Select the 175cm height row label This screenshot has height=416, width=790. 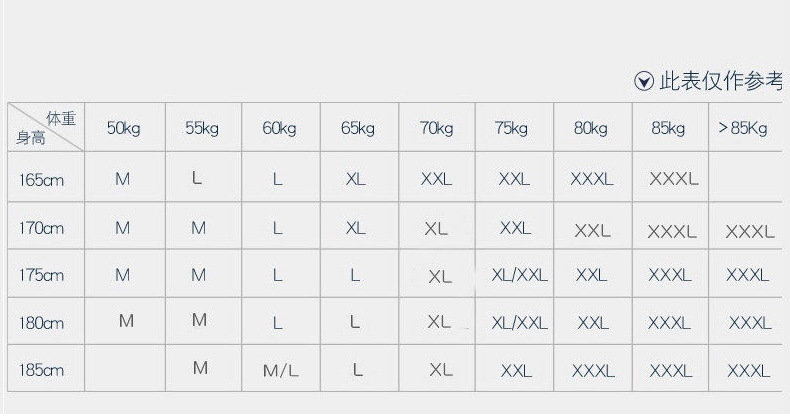pos(42,275)
